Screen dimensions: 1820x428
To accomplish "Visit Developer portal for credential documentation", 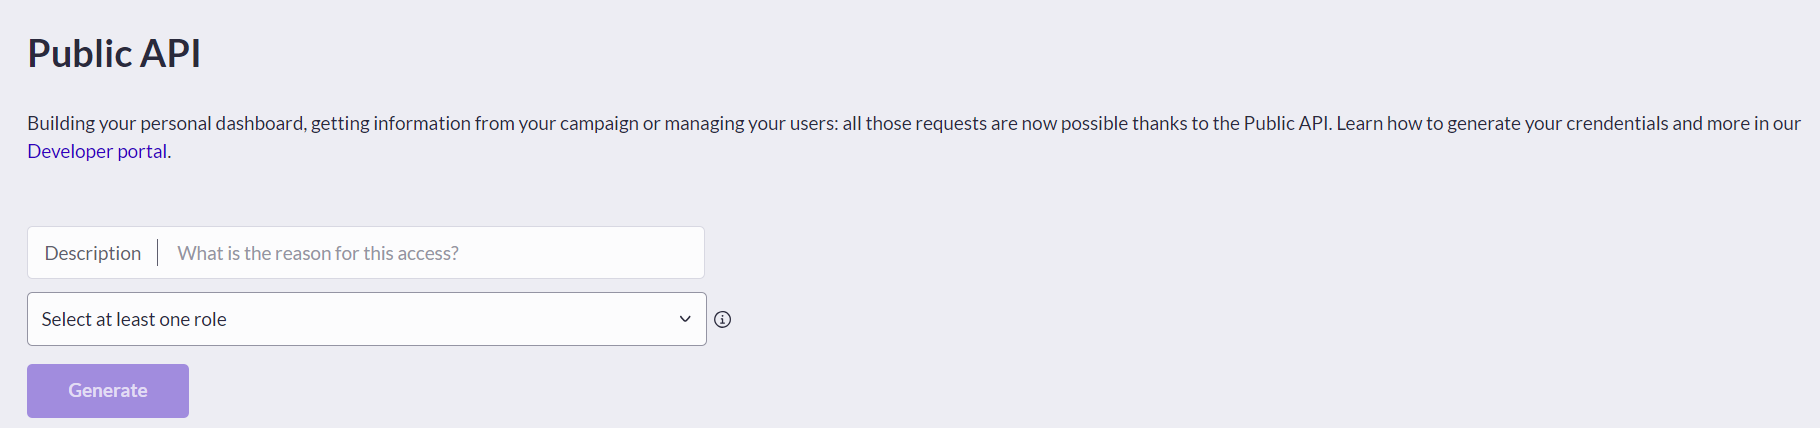I will point(97,151).
